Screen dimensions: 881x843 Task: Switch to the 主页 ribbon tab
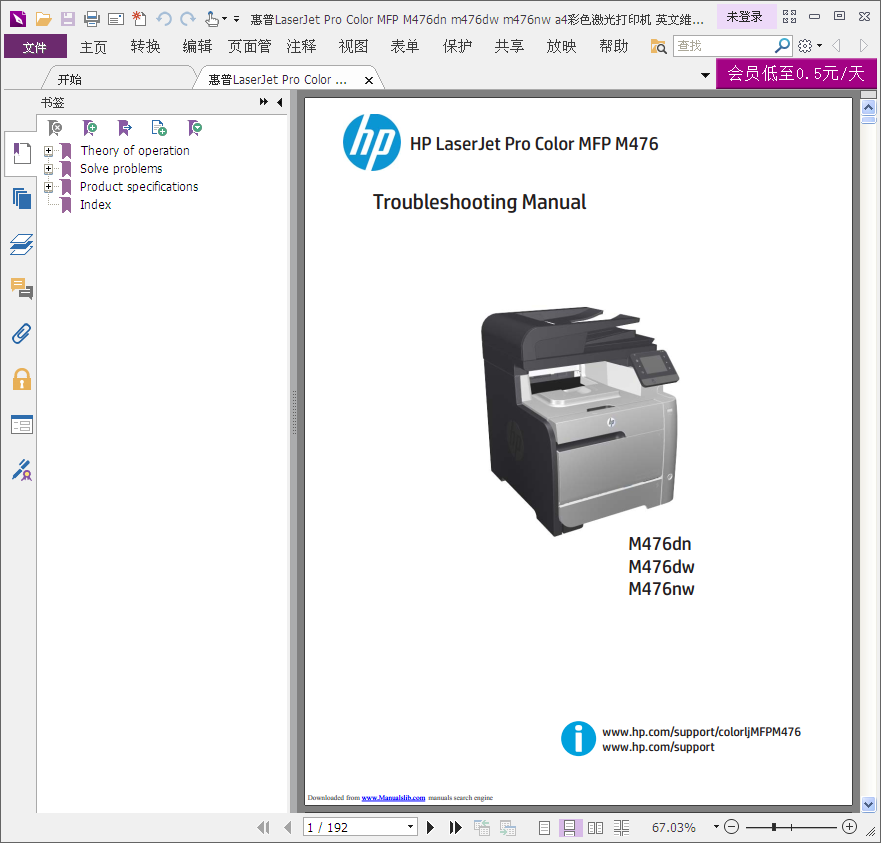pos(93,46)
